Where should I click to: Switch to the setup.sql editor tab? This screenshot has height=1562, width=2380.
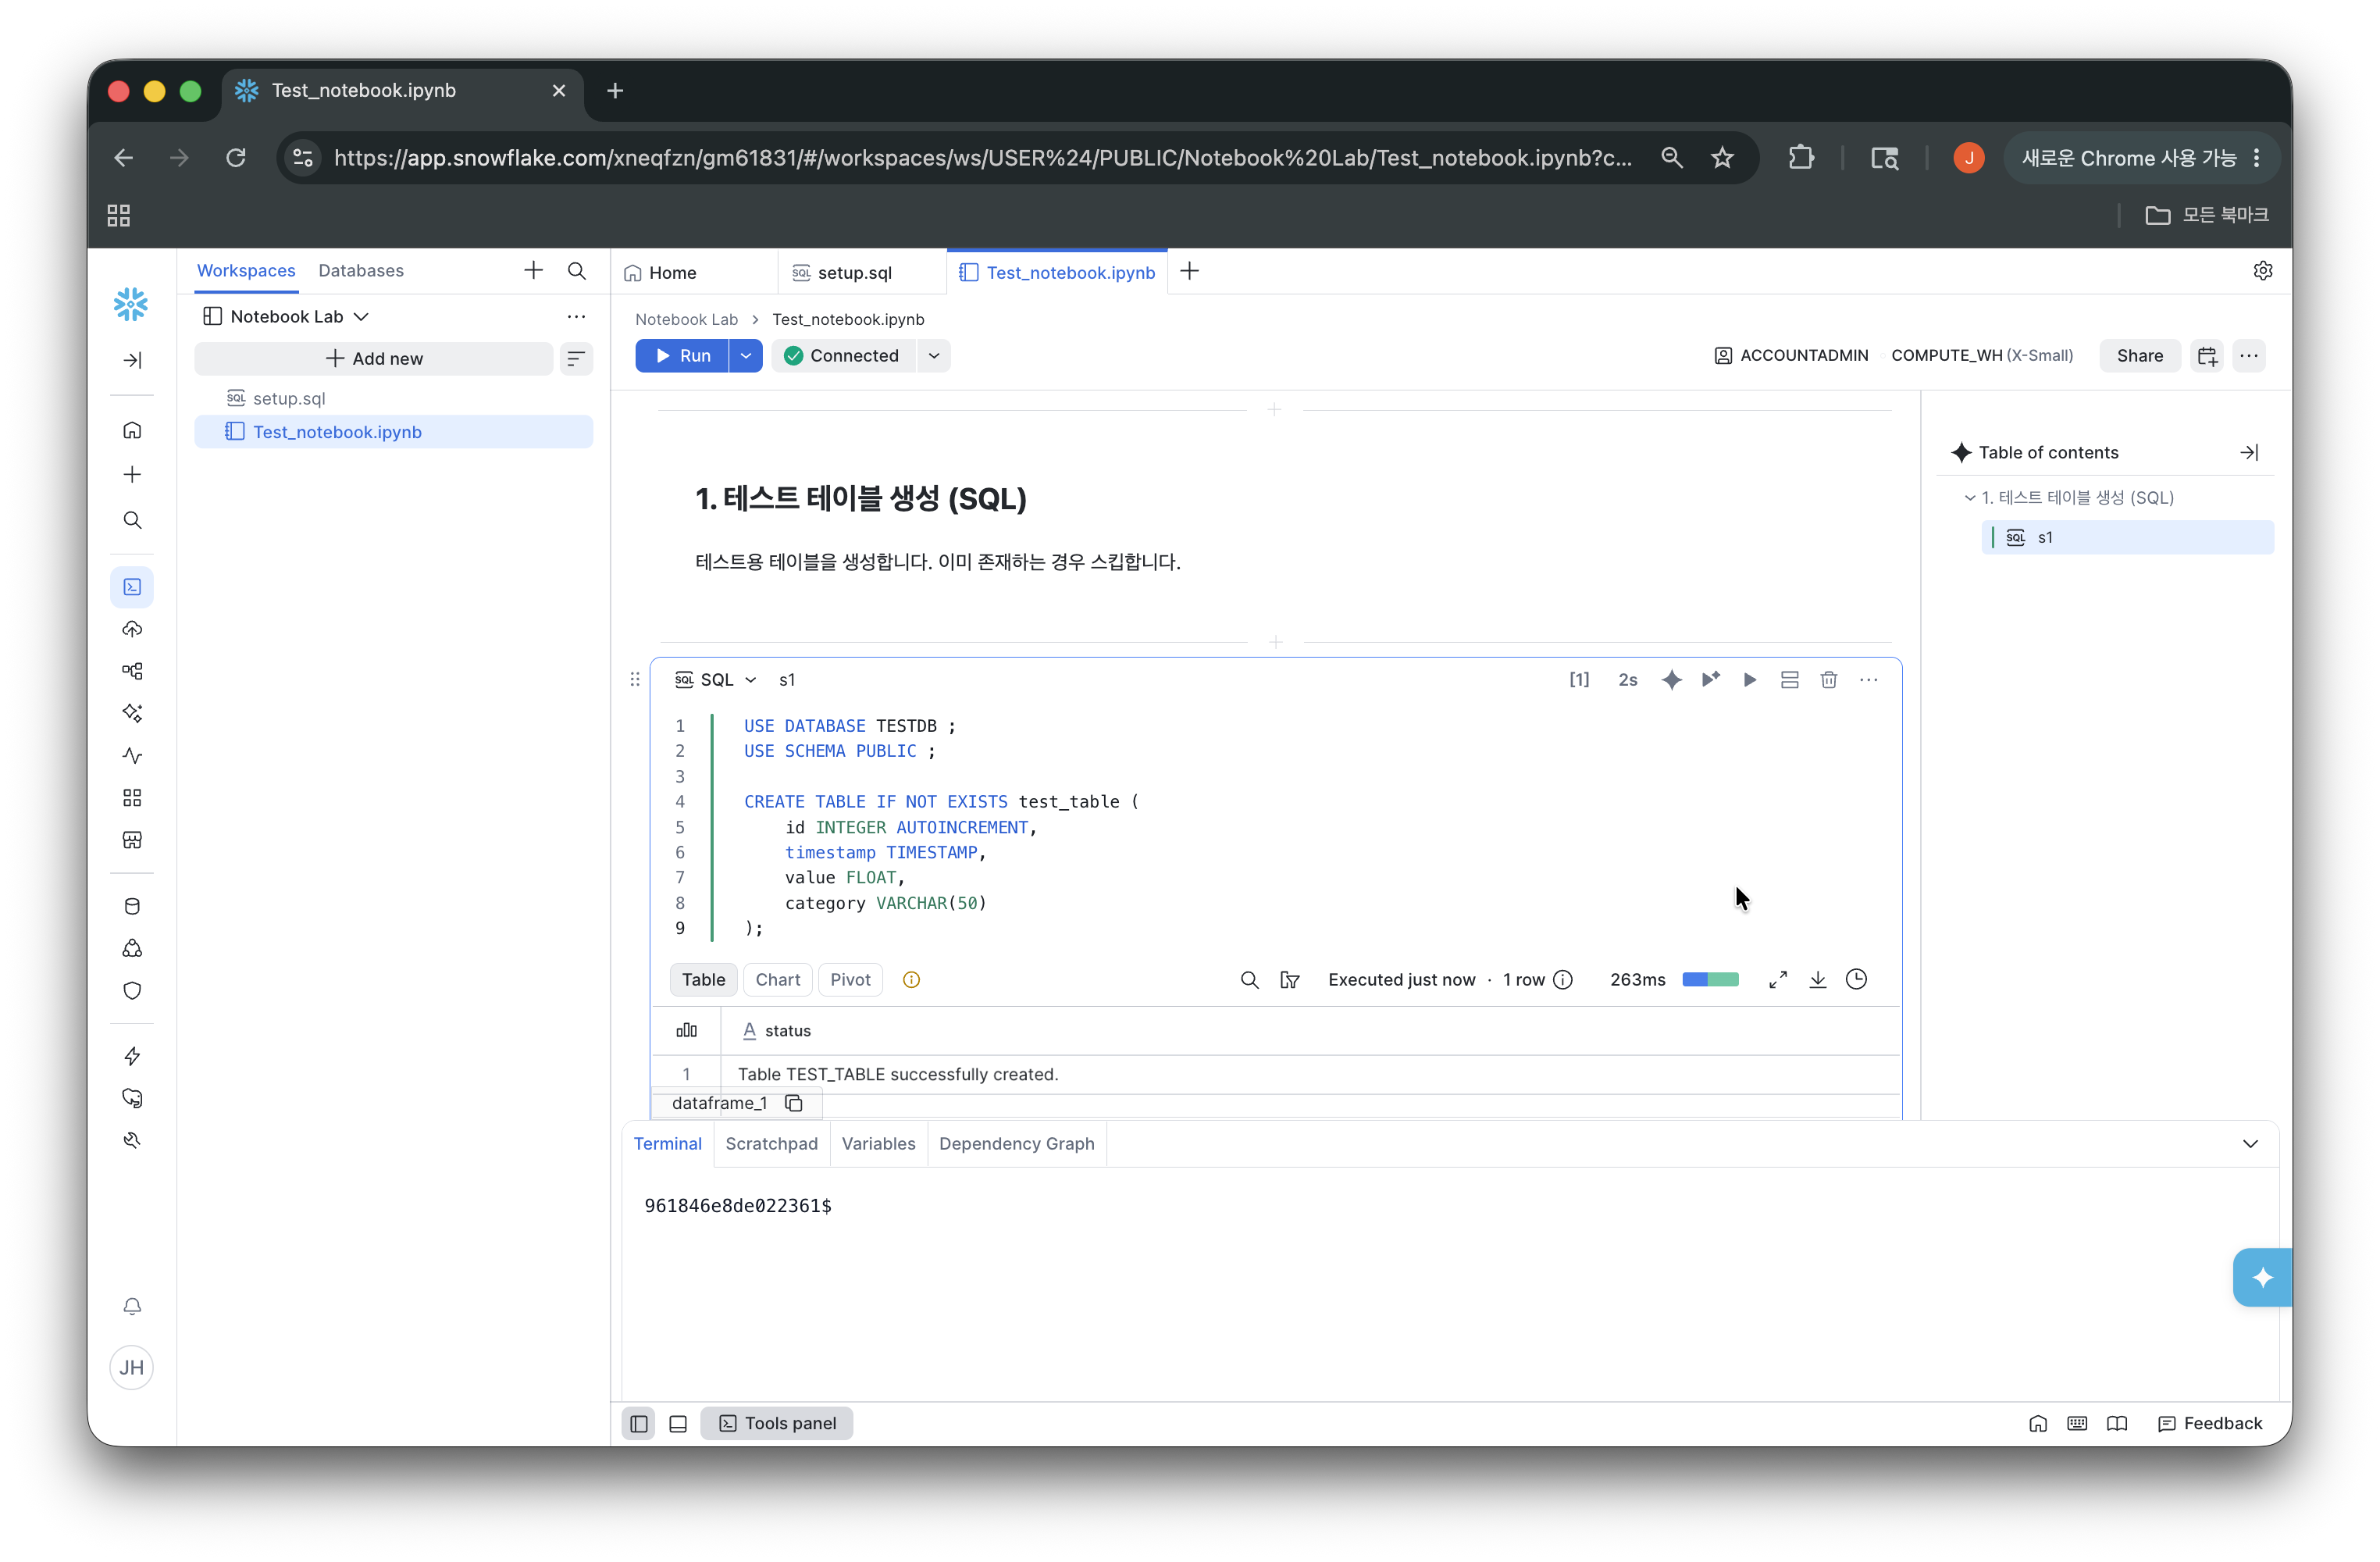pos(854,273)
